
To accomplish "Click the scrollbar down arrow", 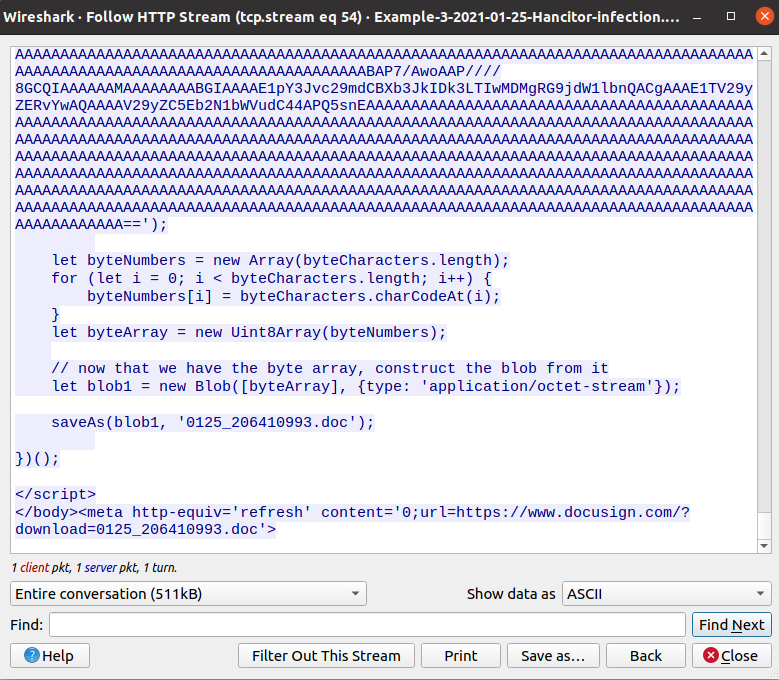I will pos(764,546).
